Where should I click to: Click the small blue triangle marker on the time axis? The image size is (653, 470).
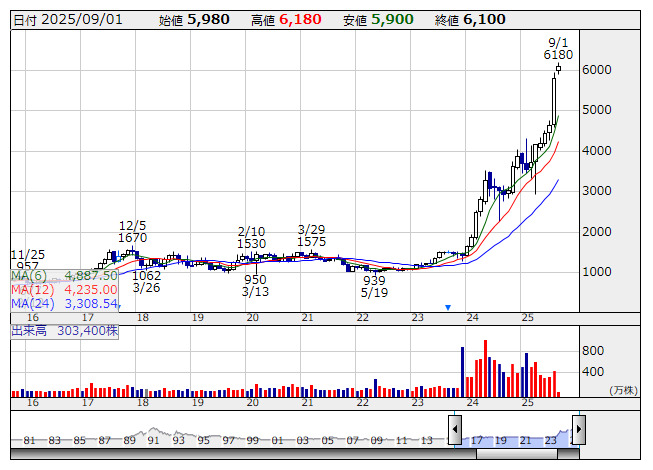click(x=448, y=307)
